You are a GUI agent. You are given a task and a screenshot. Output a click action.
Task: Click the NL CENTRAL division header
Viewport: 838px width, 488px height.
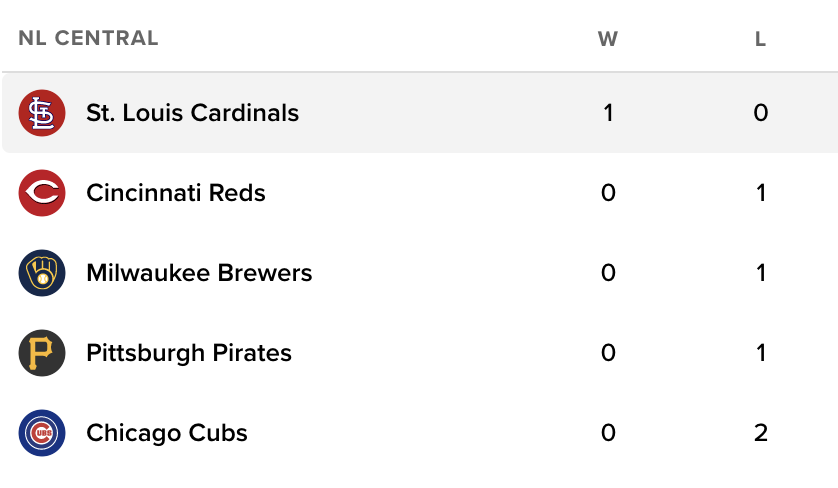[x=88, y=39]
